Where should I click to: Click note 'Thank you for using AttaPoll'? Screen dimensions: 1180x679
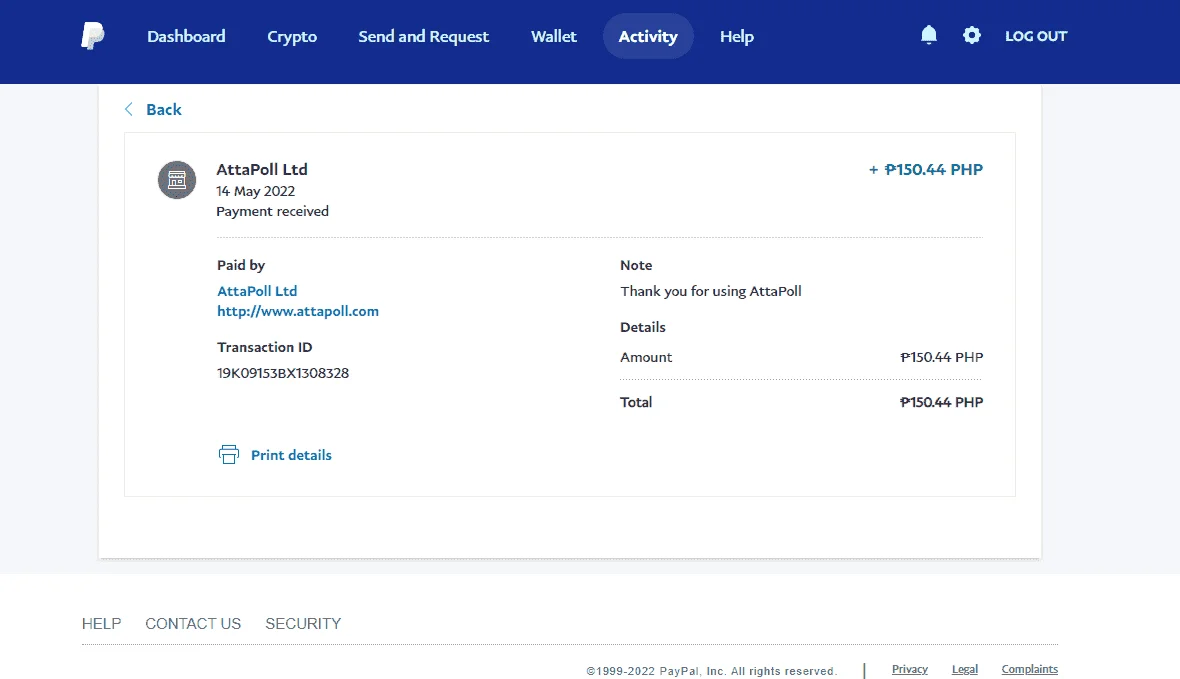coord(711,291)
